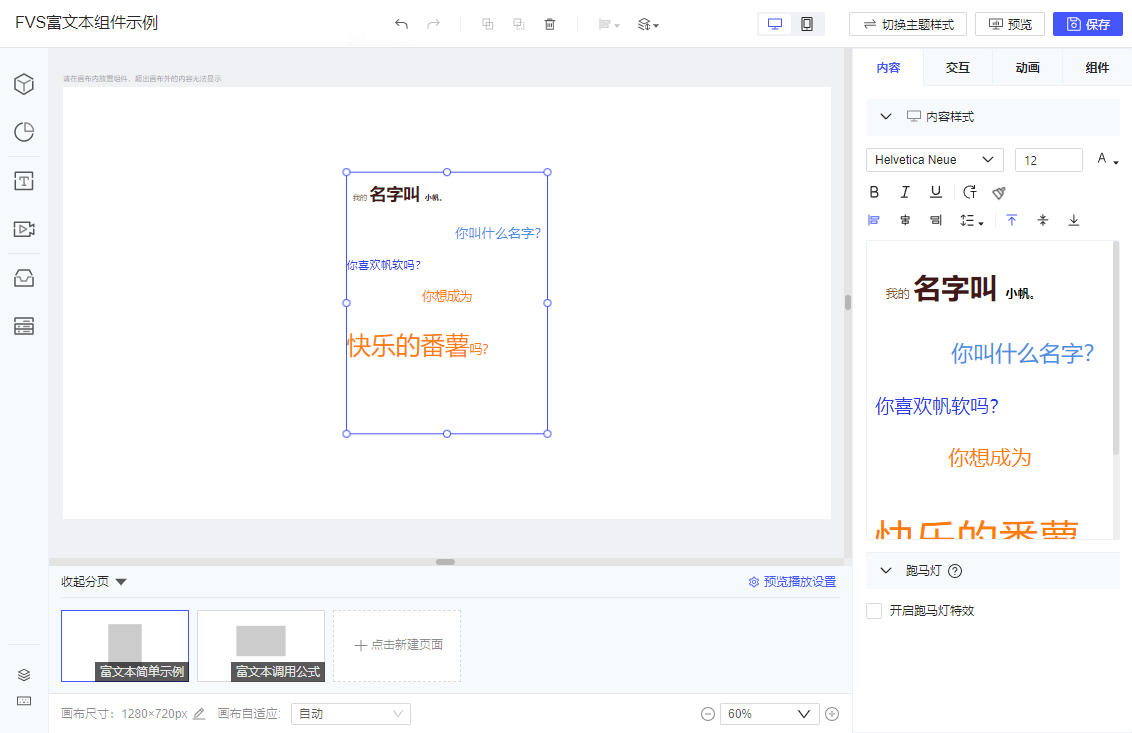Open the chart component sidebar icon
This screenshot has height=733, width=1132.
24,132
